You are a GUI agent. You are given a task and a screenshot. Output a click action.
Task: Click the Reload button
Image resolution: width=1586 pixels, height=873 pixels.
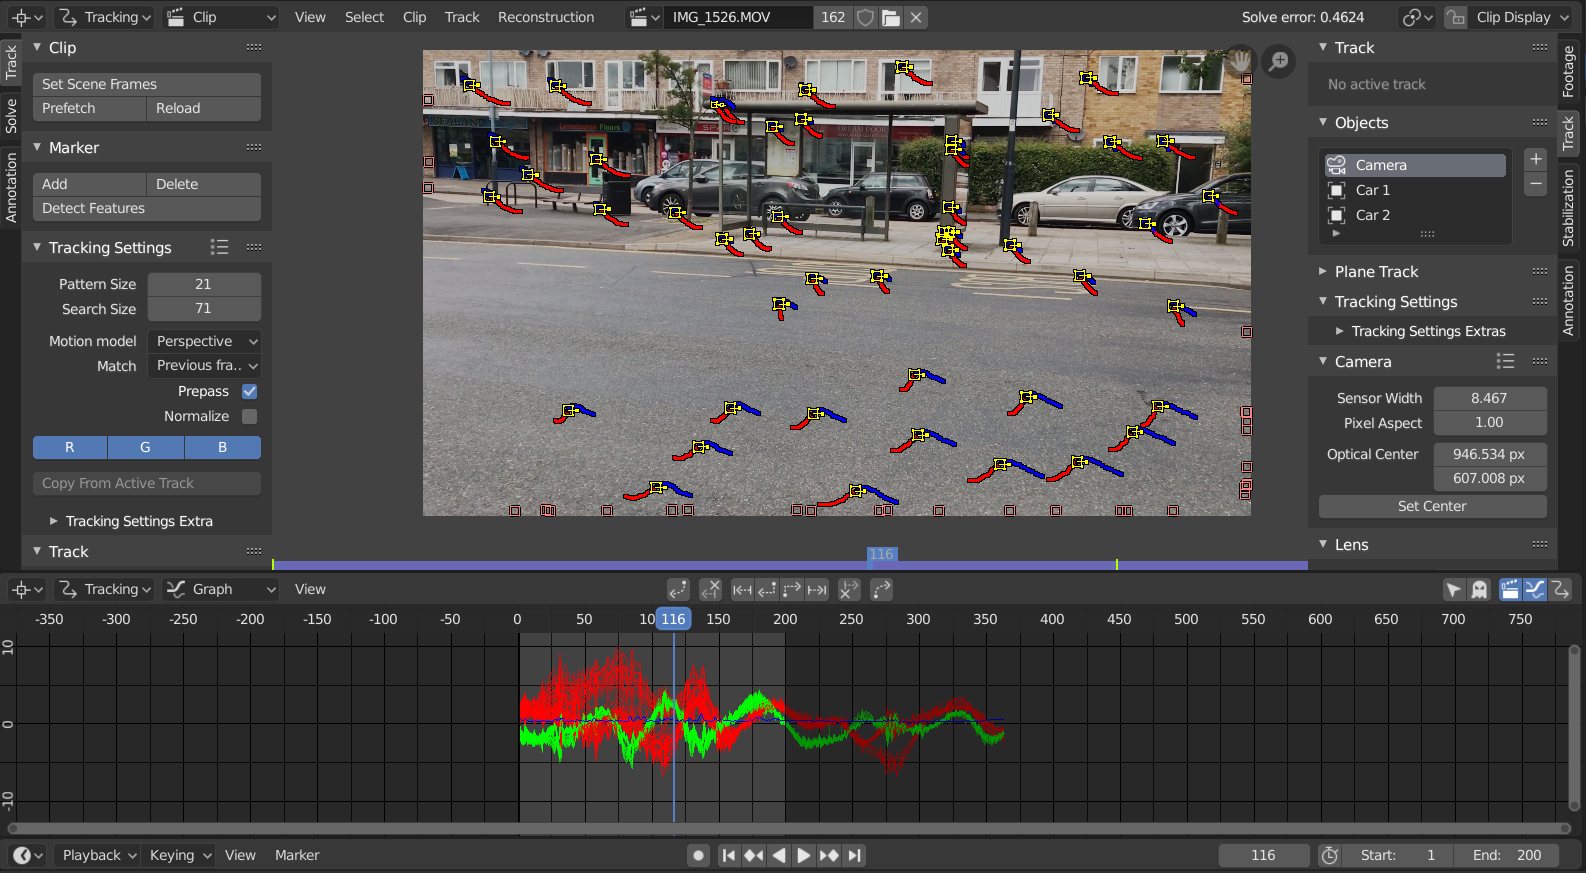(204, 108)
